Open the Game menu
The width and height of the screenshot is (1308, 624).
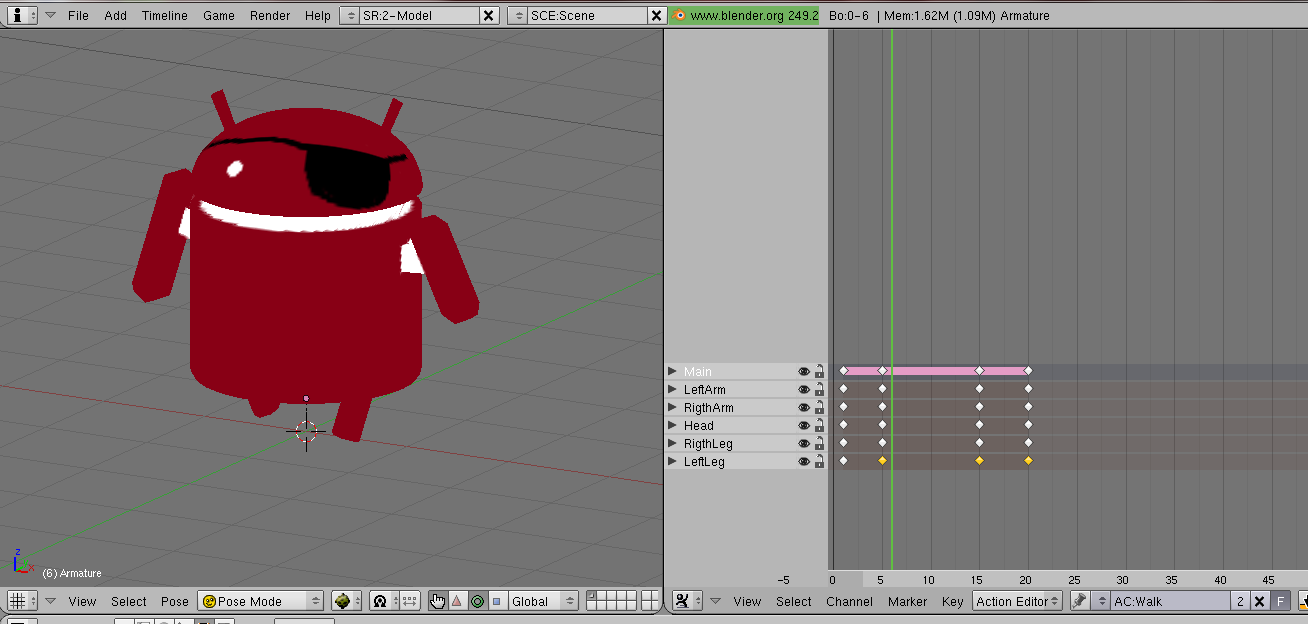(x=219, y=15)
